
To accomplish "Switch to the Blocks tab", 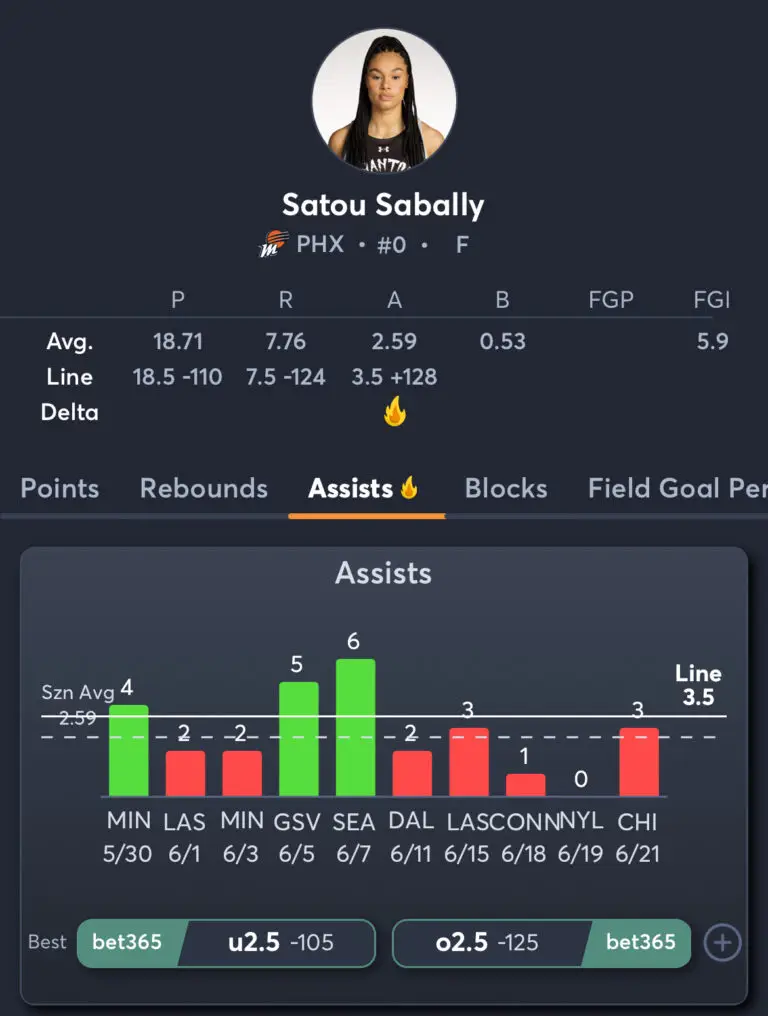I will [x=506, y=488].
